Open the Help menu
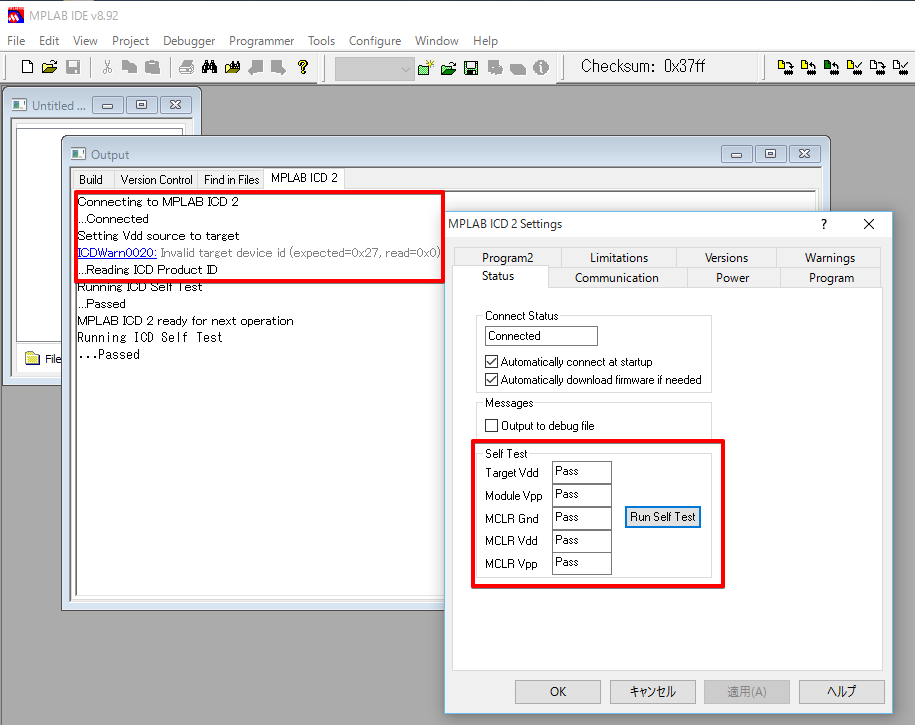915x725 pixels. [485, 41]
